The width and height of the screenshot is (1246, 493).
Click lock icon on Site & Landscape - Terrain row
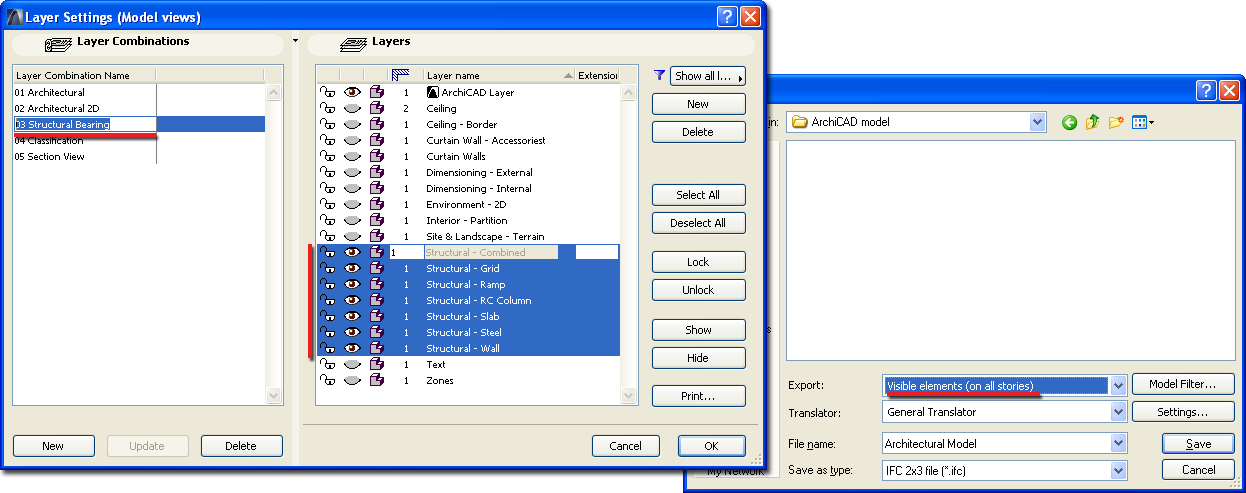(x=327, y=237)
